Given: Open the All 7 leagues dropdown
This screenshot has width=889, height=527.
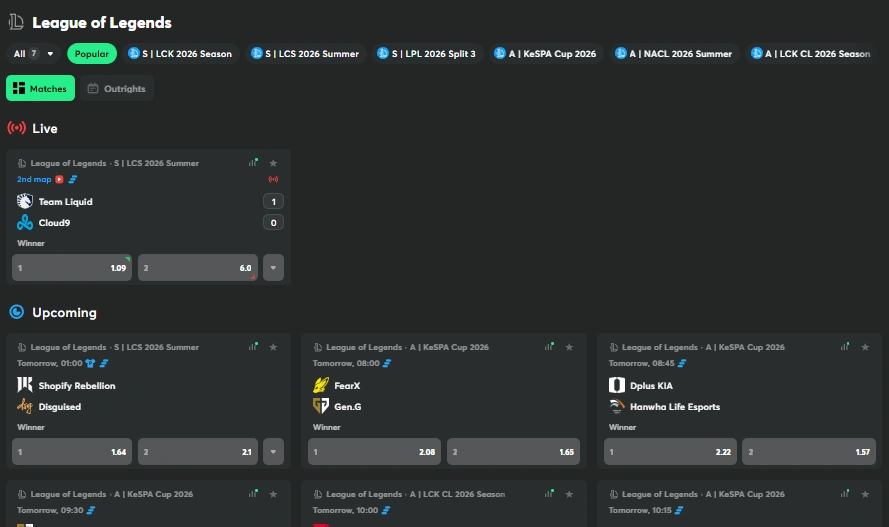Looking at the screenshot, I should click(33, 54).
